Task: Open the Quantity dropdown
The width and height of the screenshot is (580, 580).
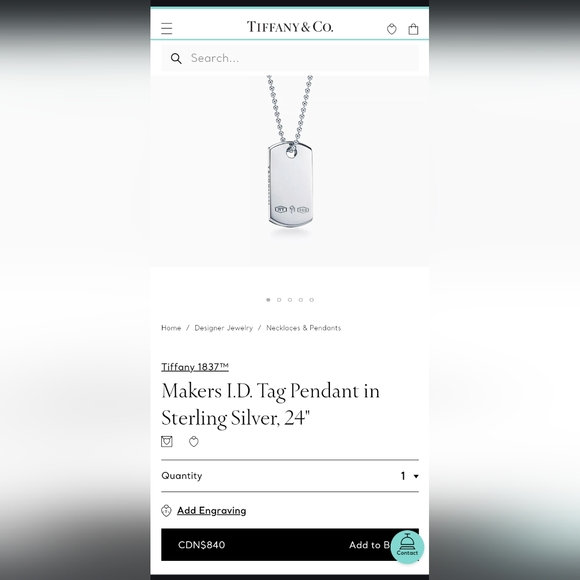Action: pyautogui.click(x=290, y=476)
